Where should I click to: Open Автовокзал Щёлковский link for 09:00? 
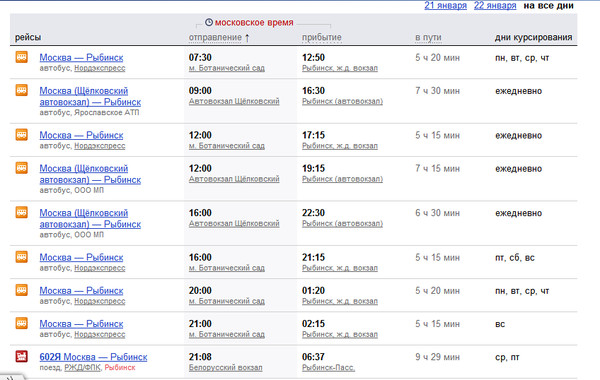pos(234,101)
